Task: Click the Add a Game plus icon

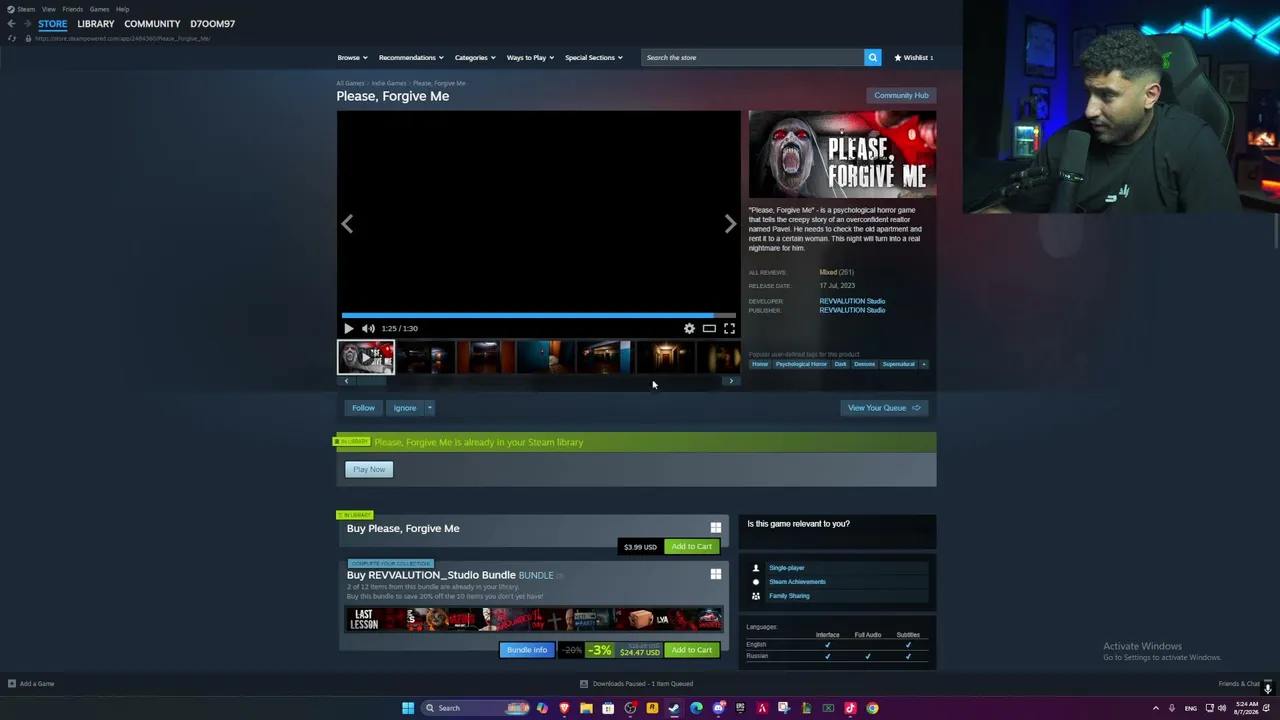Action: [11, 684]
